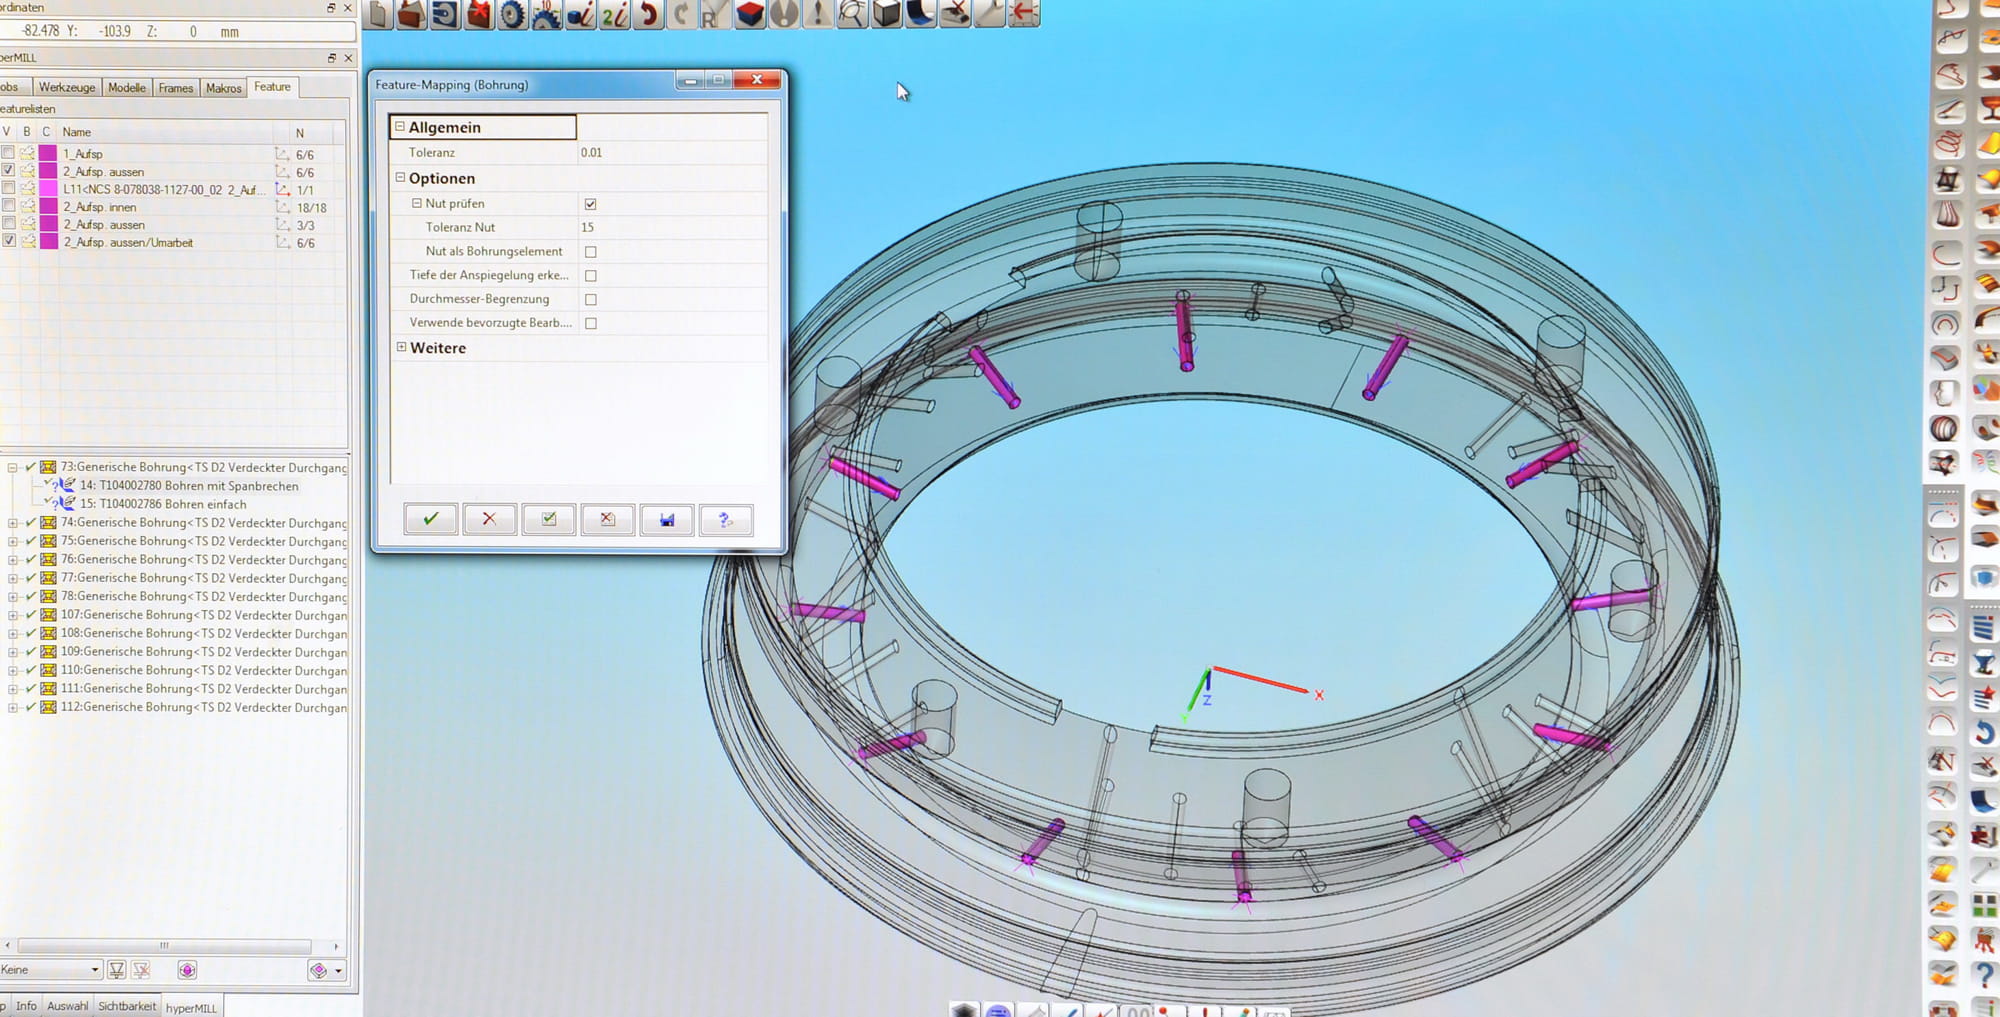This screenshot has width=2000, height=1017.
Task: Click the magenta sphere feature icon
Action: [187, 970]
